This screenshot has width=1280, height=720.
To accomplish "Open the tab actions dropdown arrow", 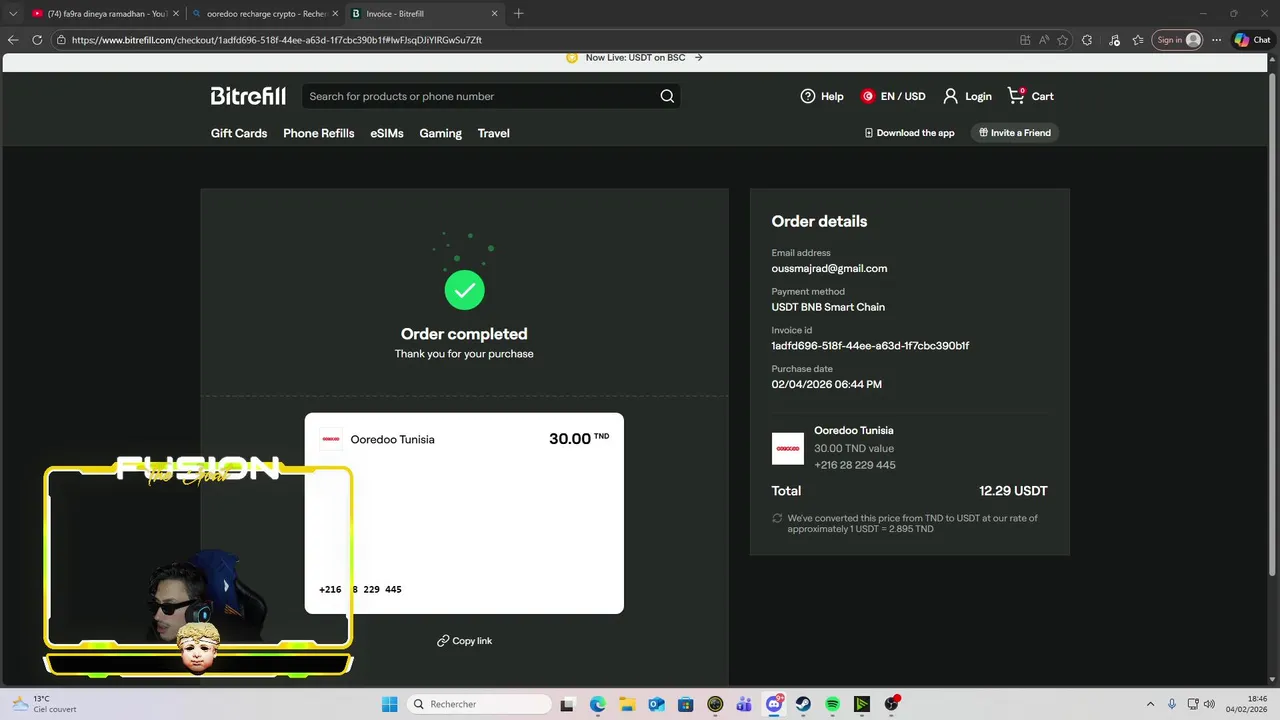I will pos(12,14).
